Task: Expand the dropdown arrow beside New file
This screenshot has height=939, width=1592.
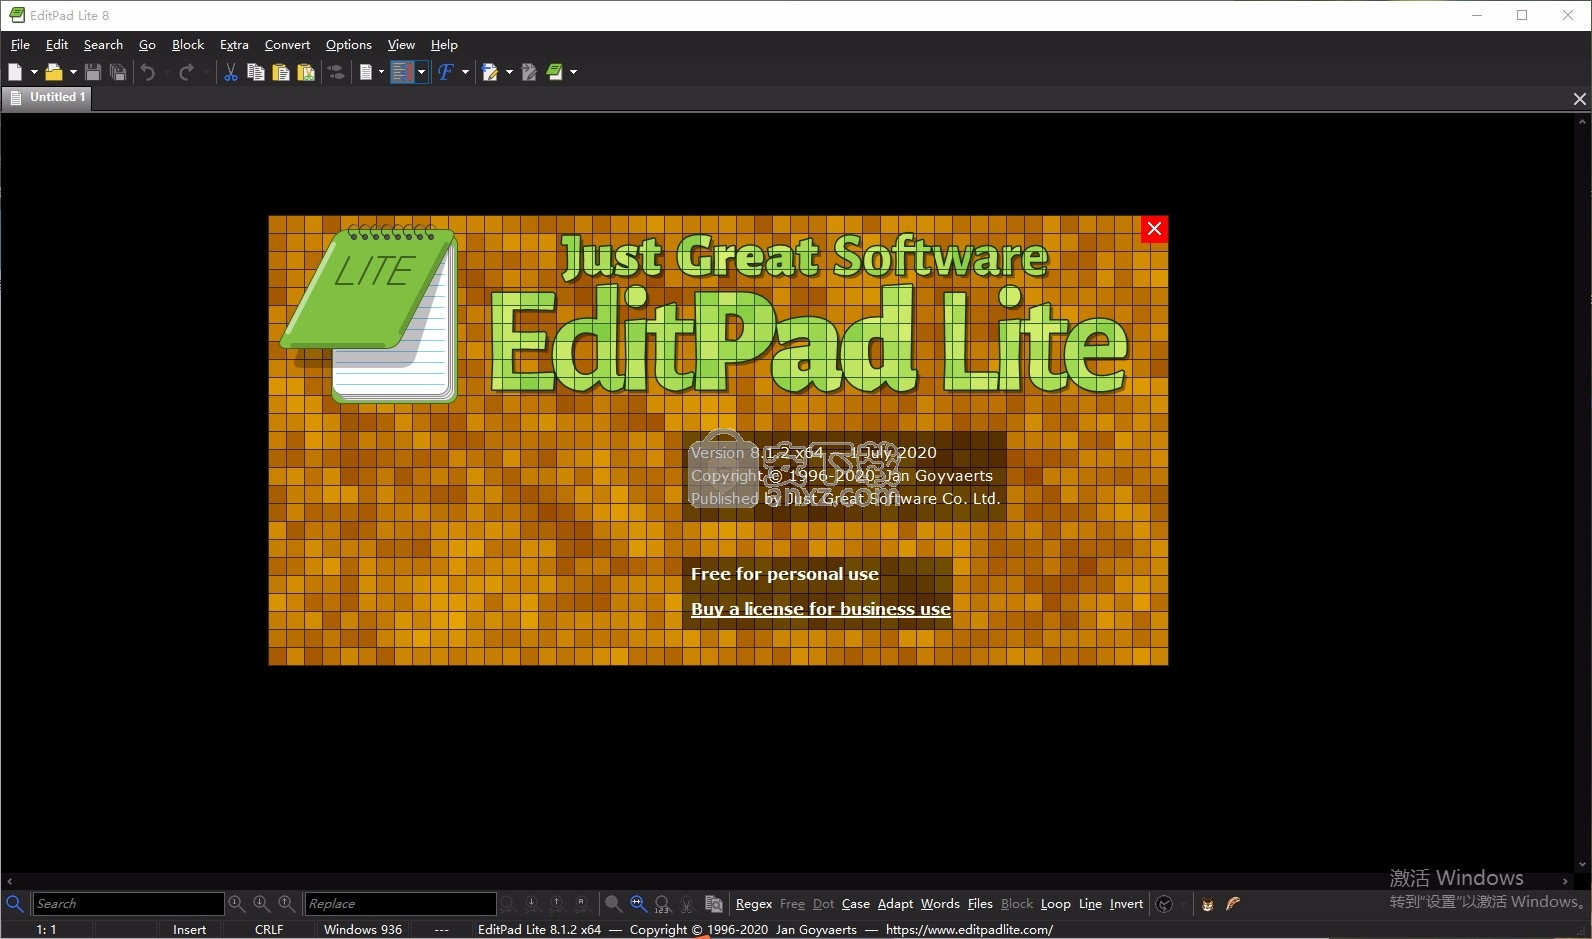Action: tap(34, 72)
